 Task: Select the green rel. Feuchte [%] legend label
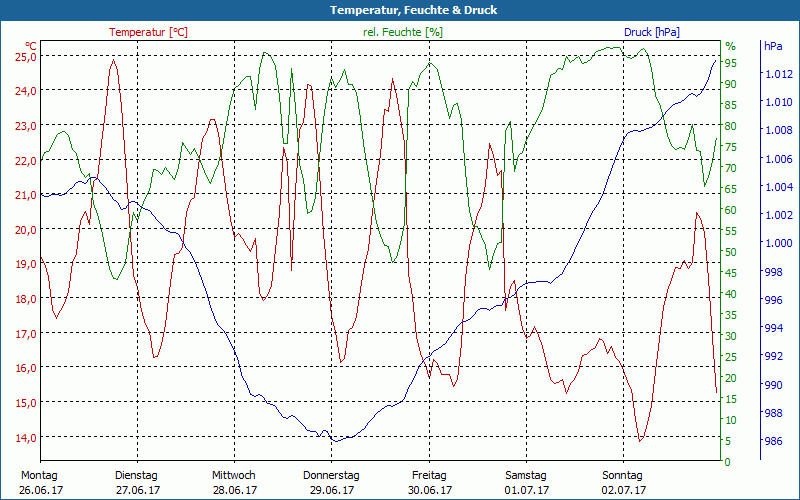tap(403, 32)
